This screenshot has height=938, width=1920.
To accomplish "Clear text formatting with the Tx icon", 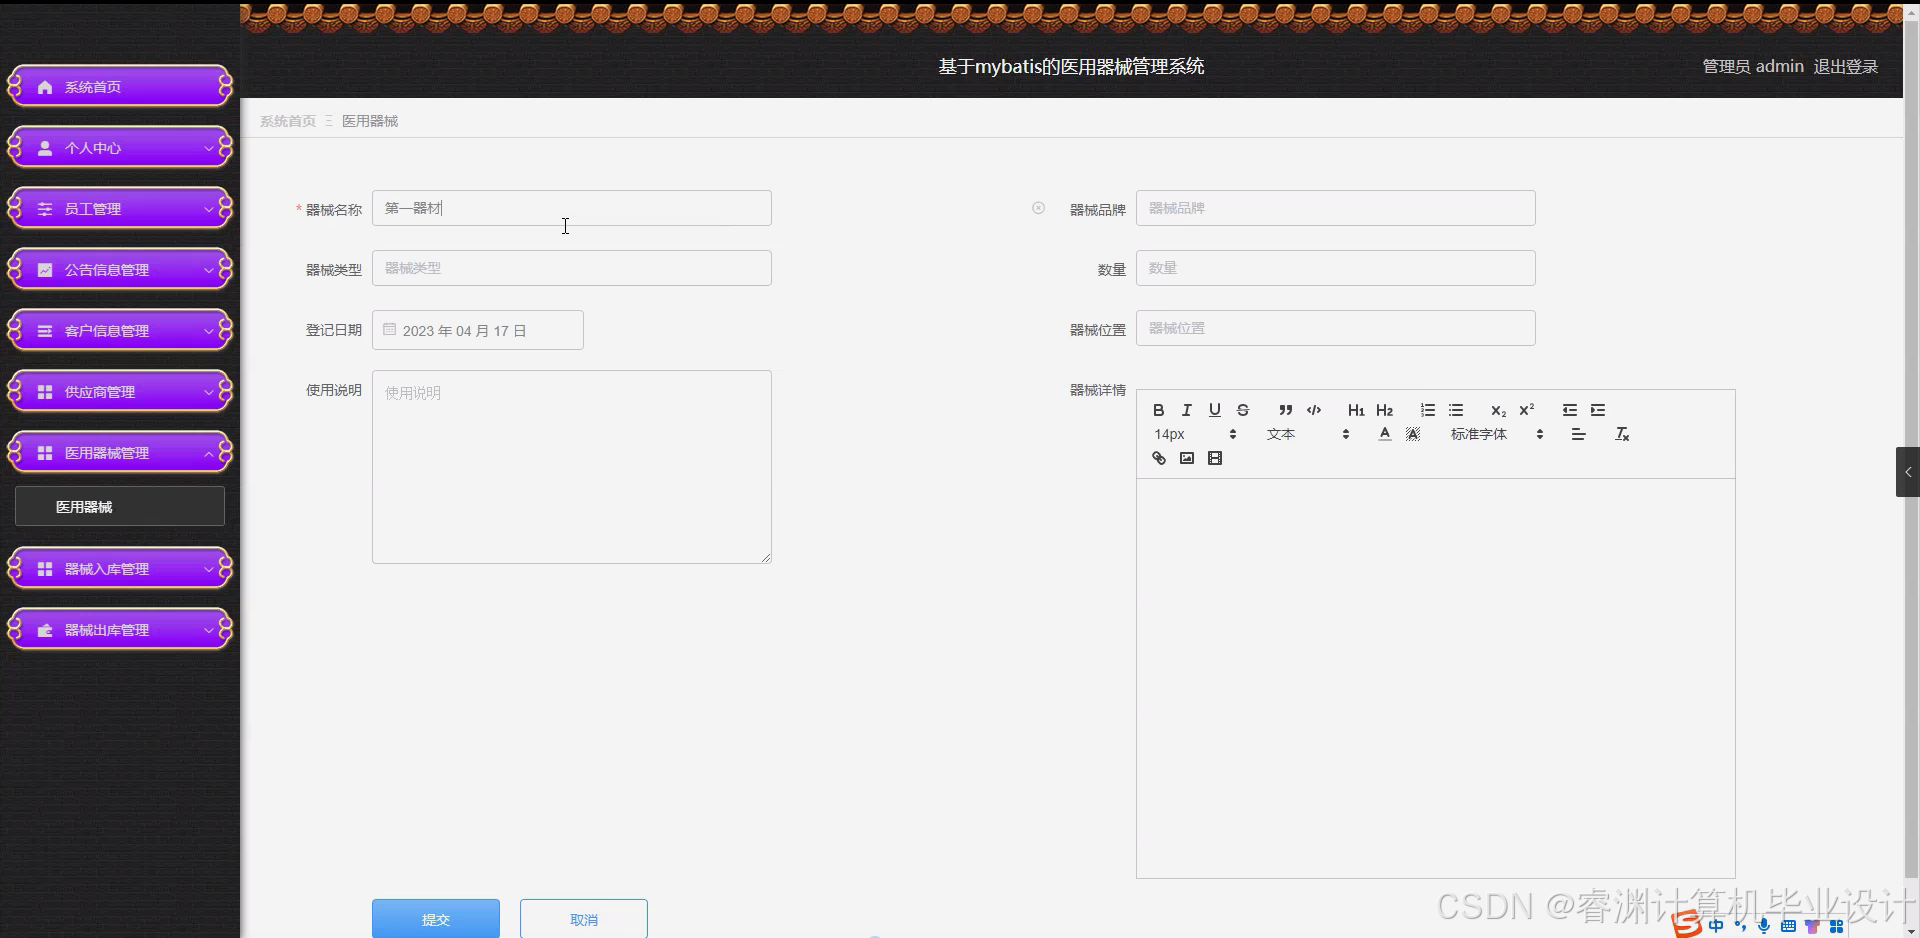I will click(x=1622, y=434).
